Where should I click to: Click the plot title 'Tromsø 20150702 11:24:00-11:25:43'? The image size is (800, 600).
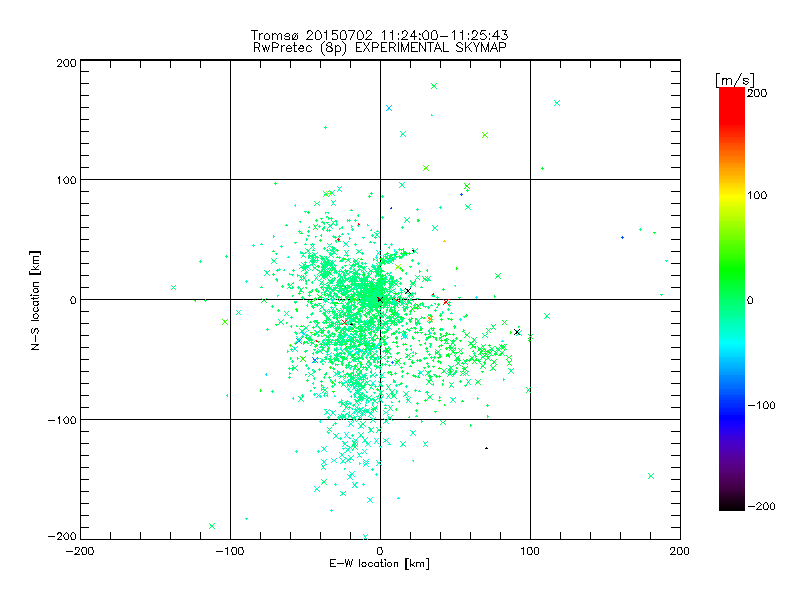(x=380, y=35)
